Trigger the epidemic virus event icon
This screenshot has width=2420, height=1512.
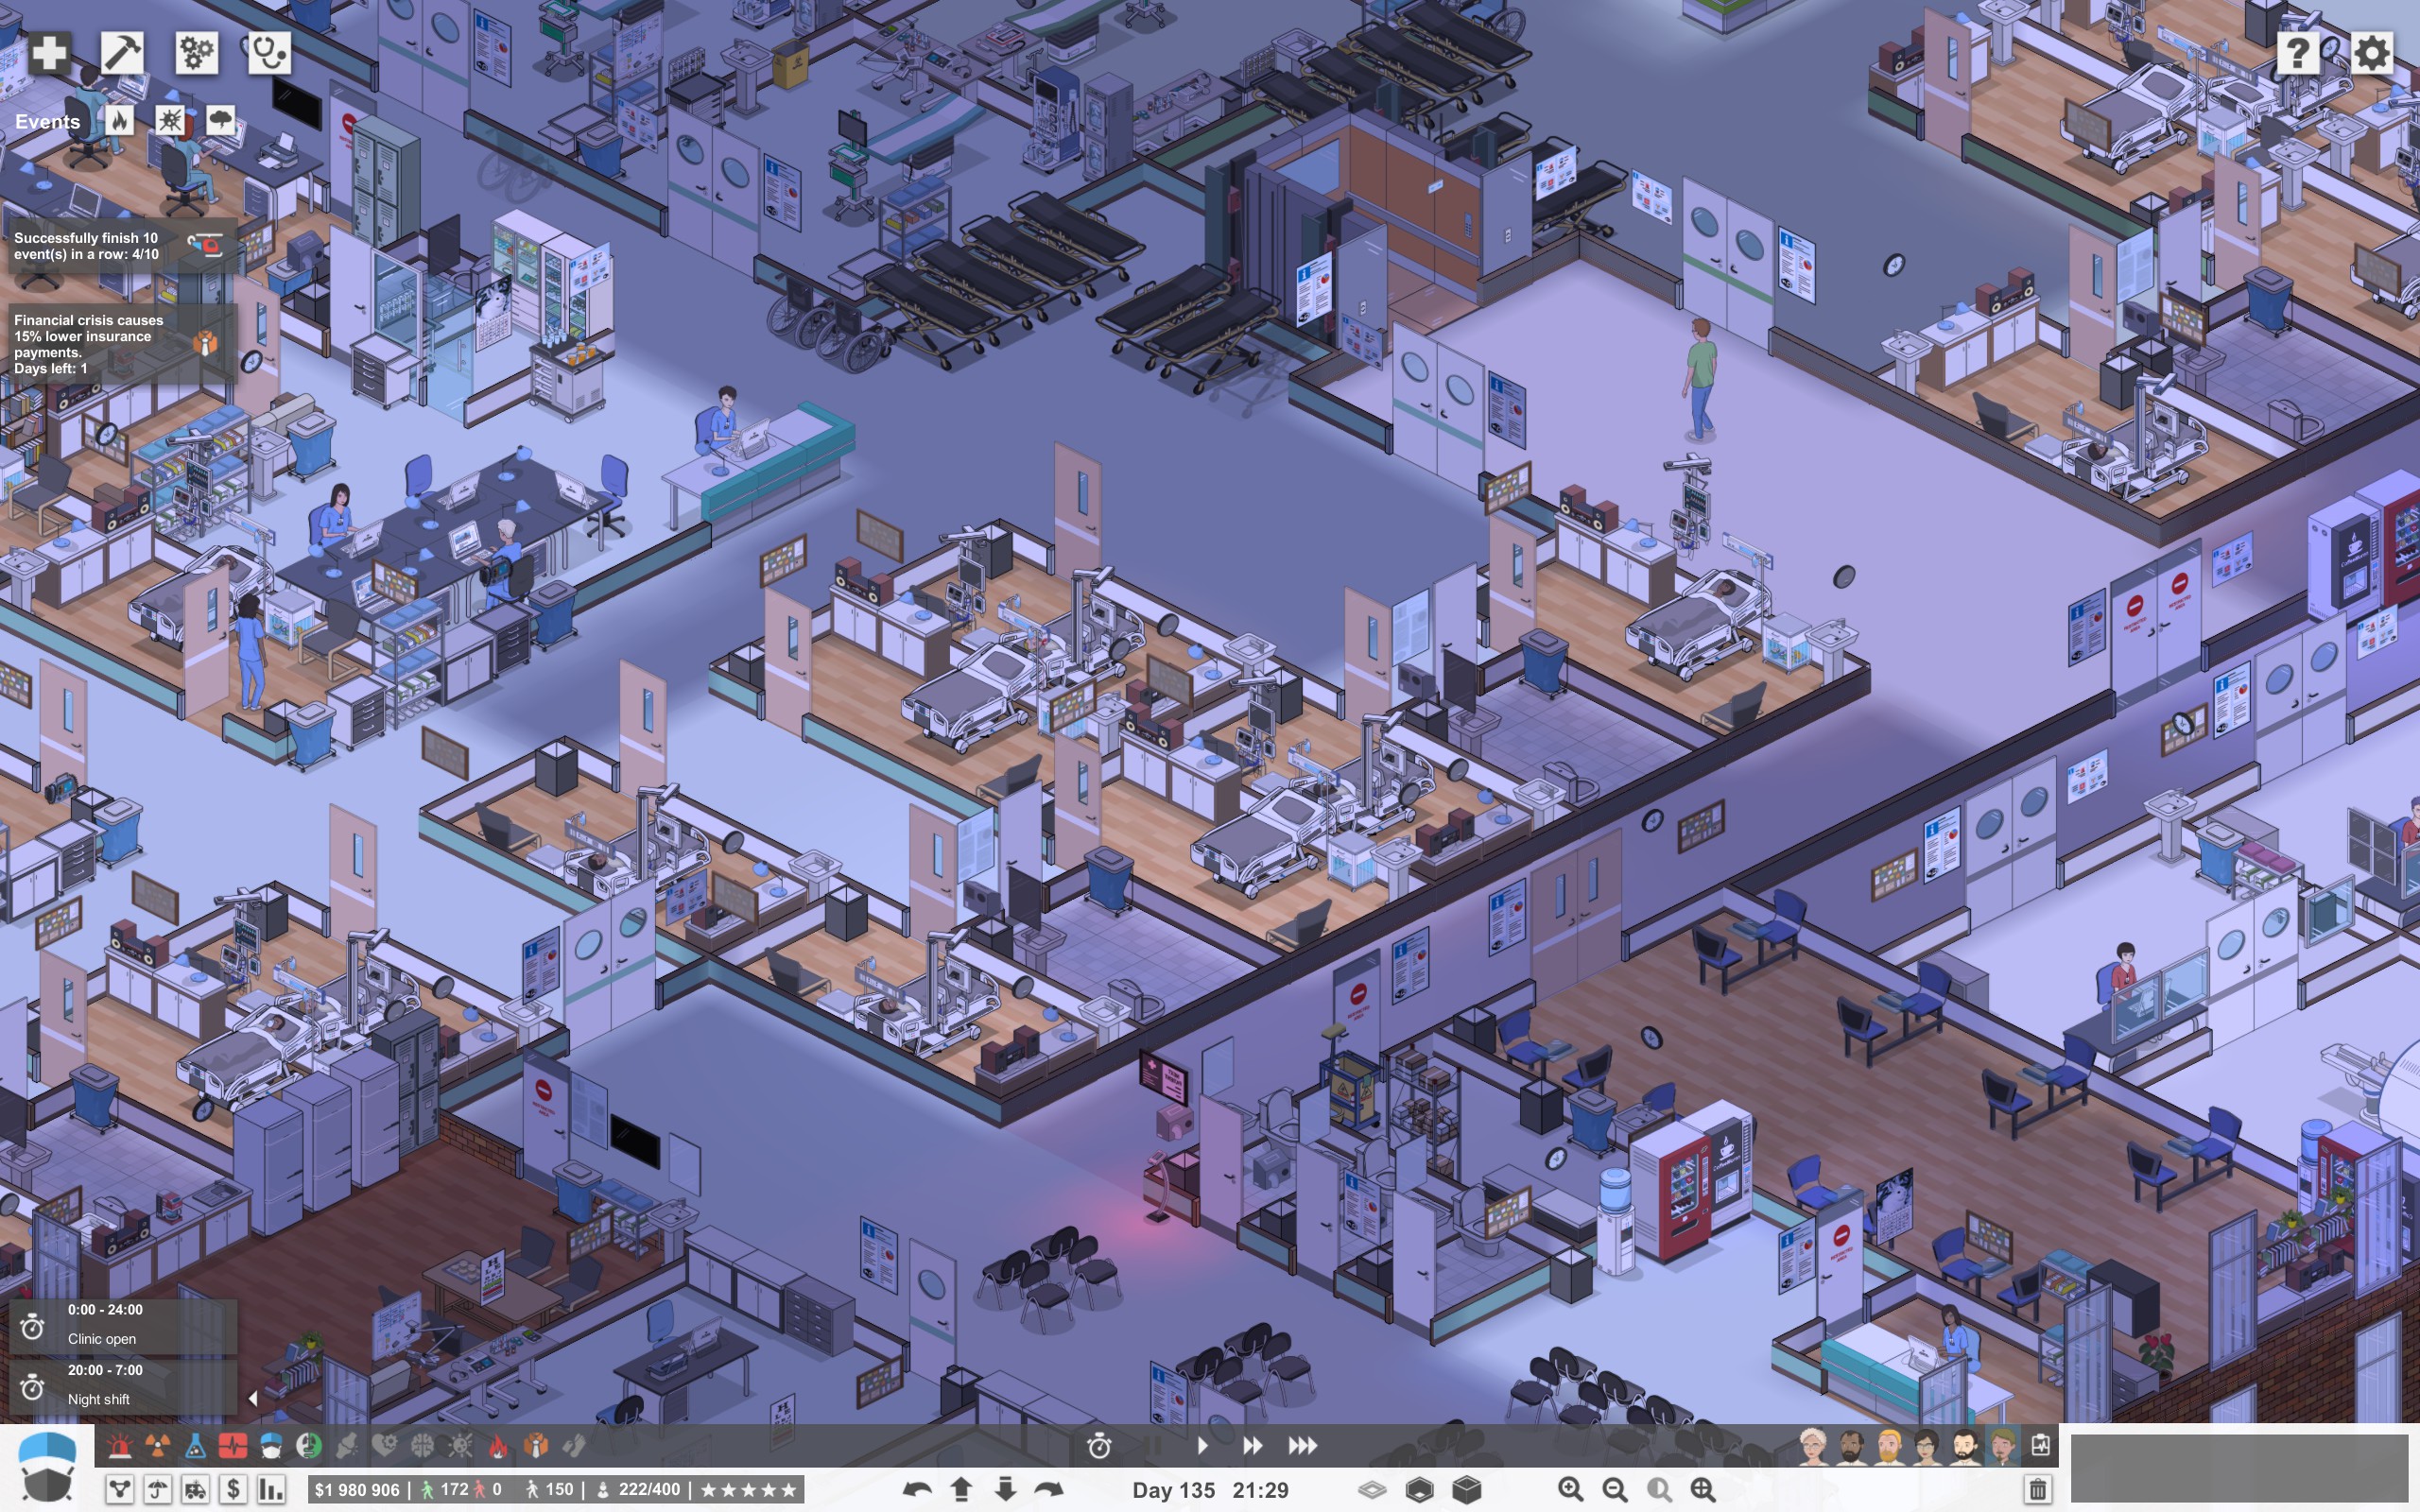pos(170,121)
